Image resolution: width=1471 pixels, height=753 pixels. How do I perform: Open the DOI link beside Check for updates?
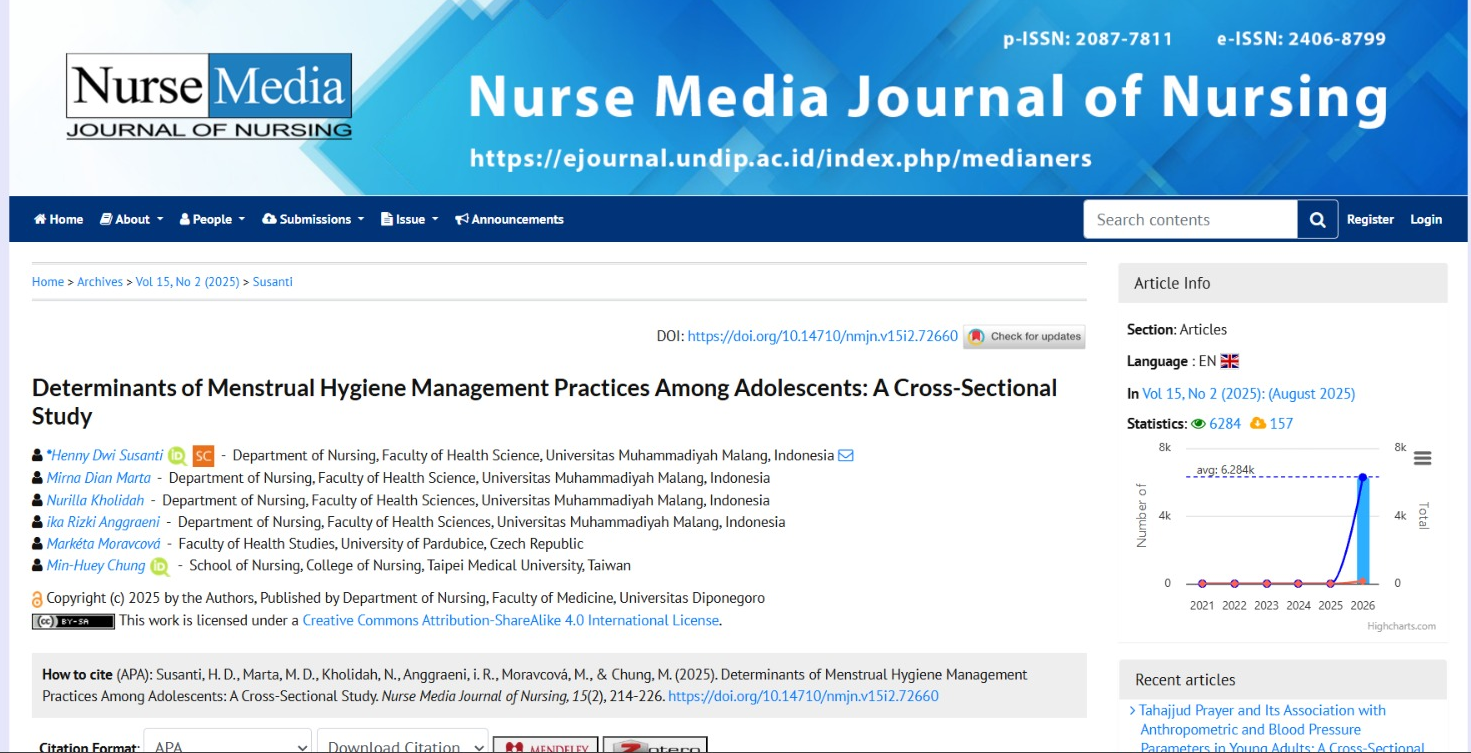[x=823, y=336]
